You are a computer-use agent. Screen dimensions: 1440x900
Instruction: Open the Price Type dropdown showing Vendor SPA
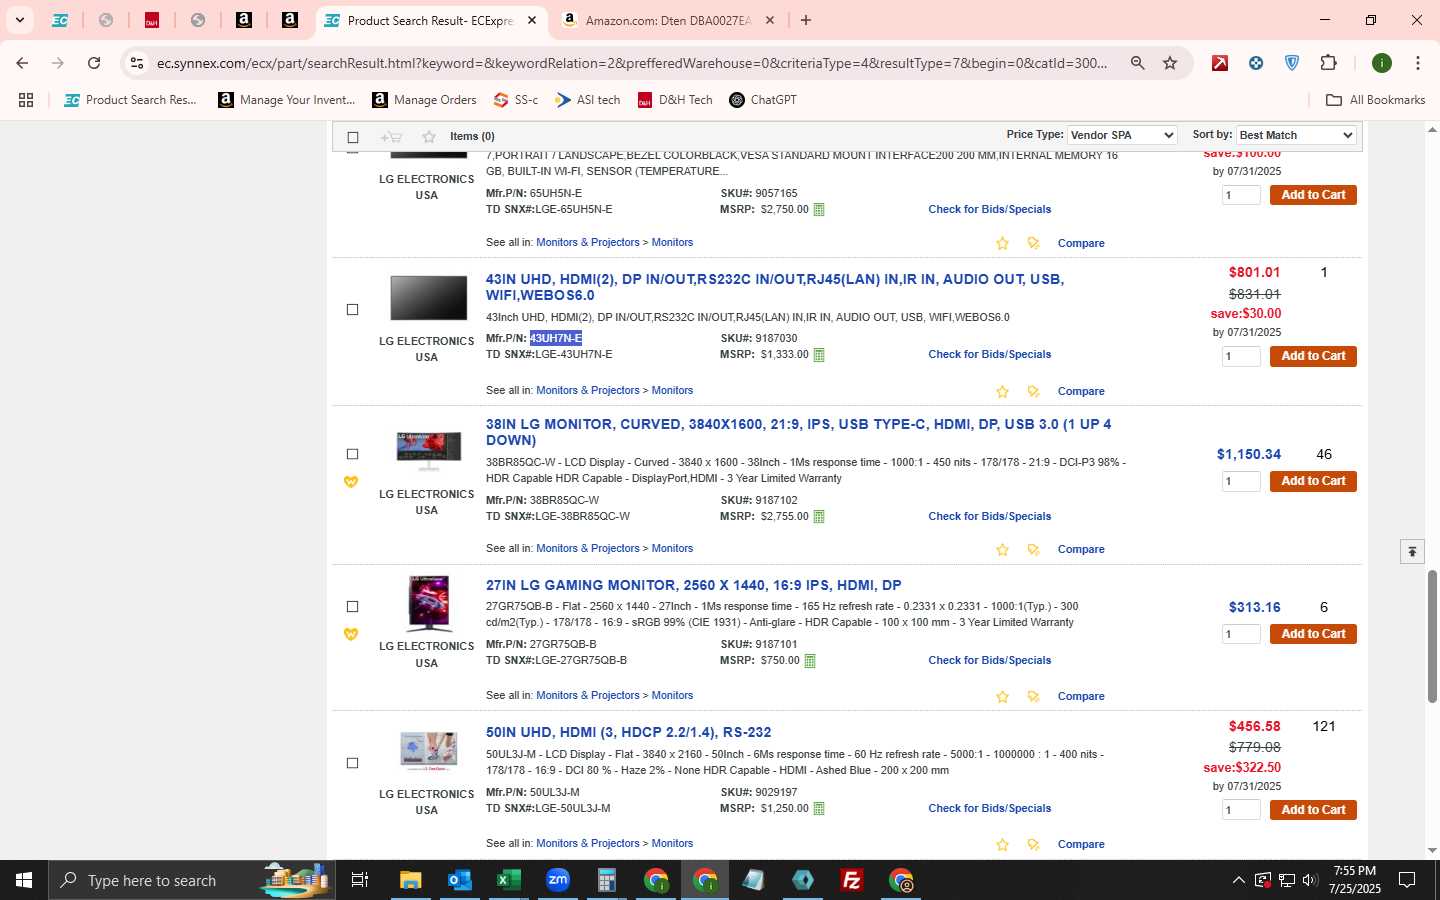click(x=1122, y=135)
